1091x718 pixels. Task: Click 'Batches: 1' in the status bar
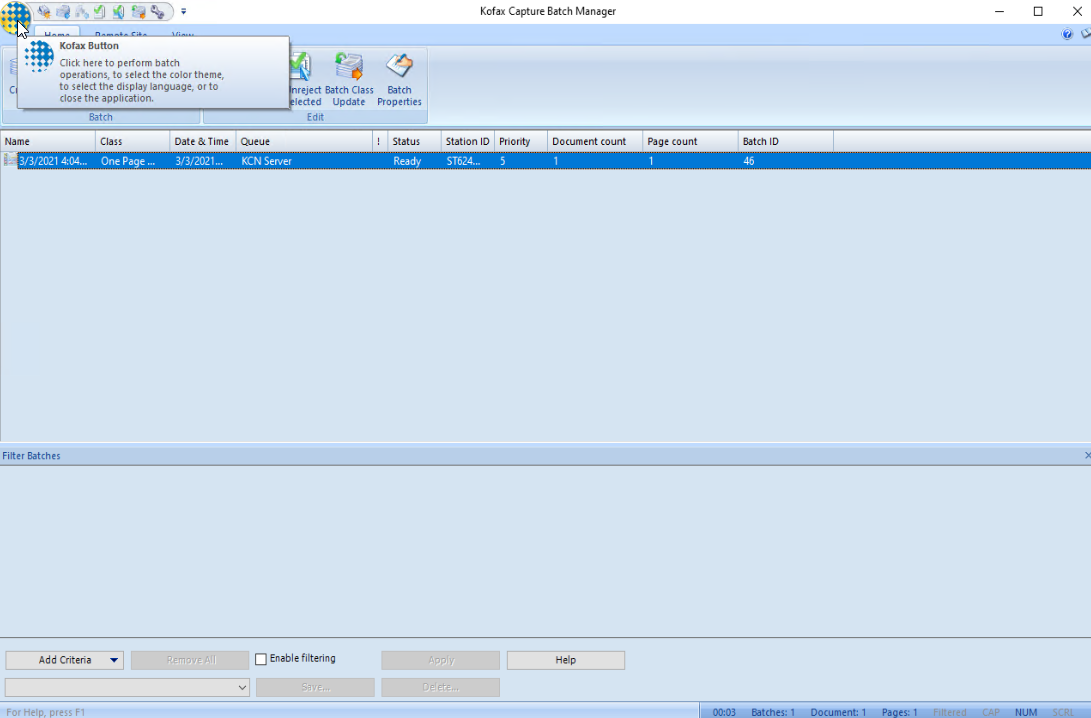pyautogui.click(x=772, y=712)
